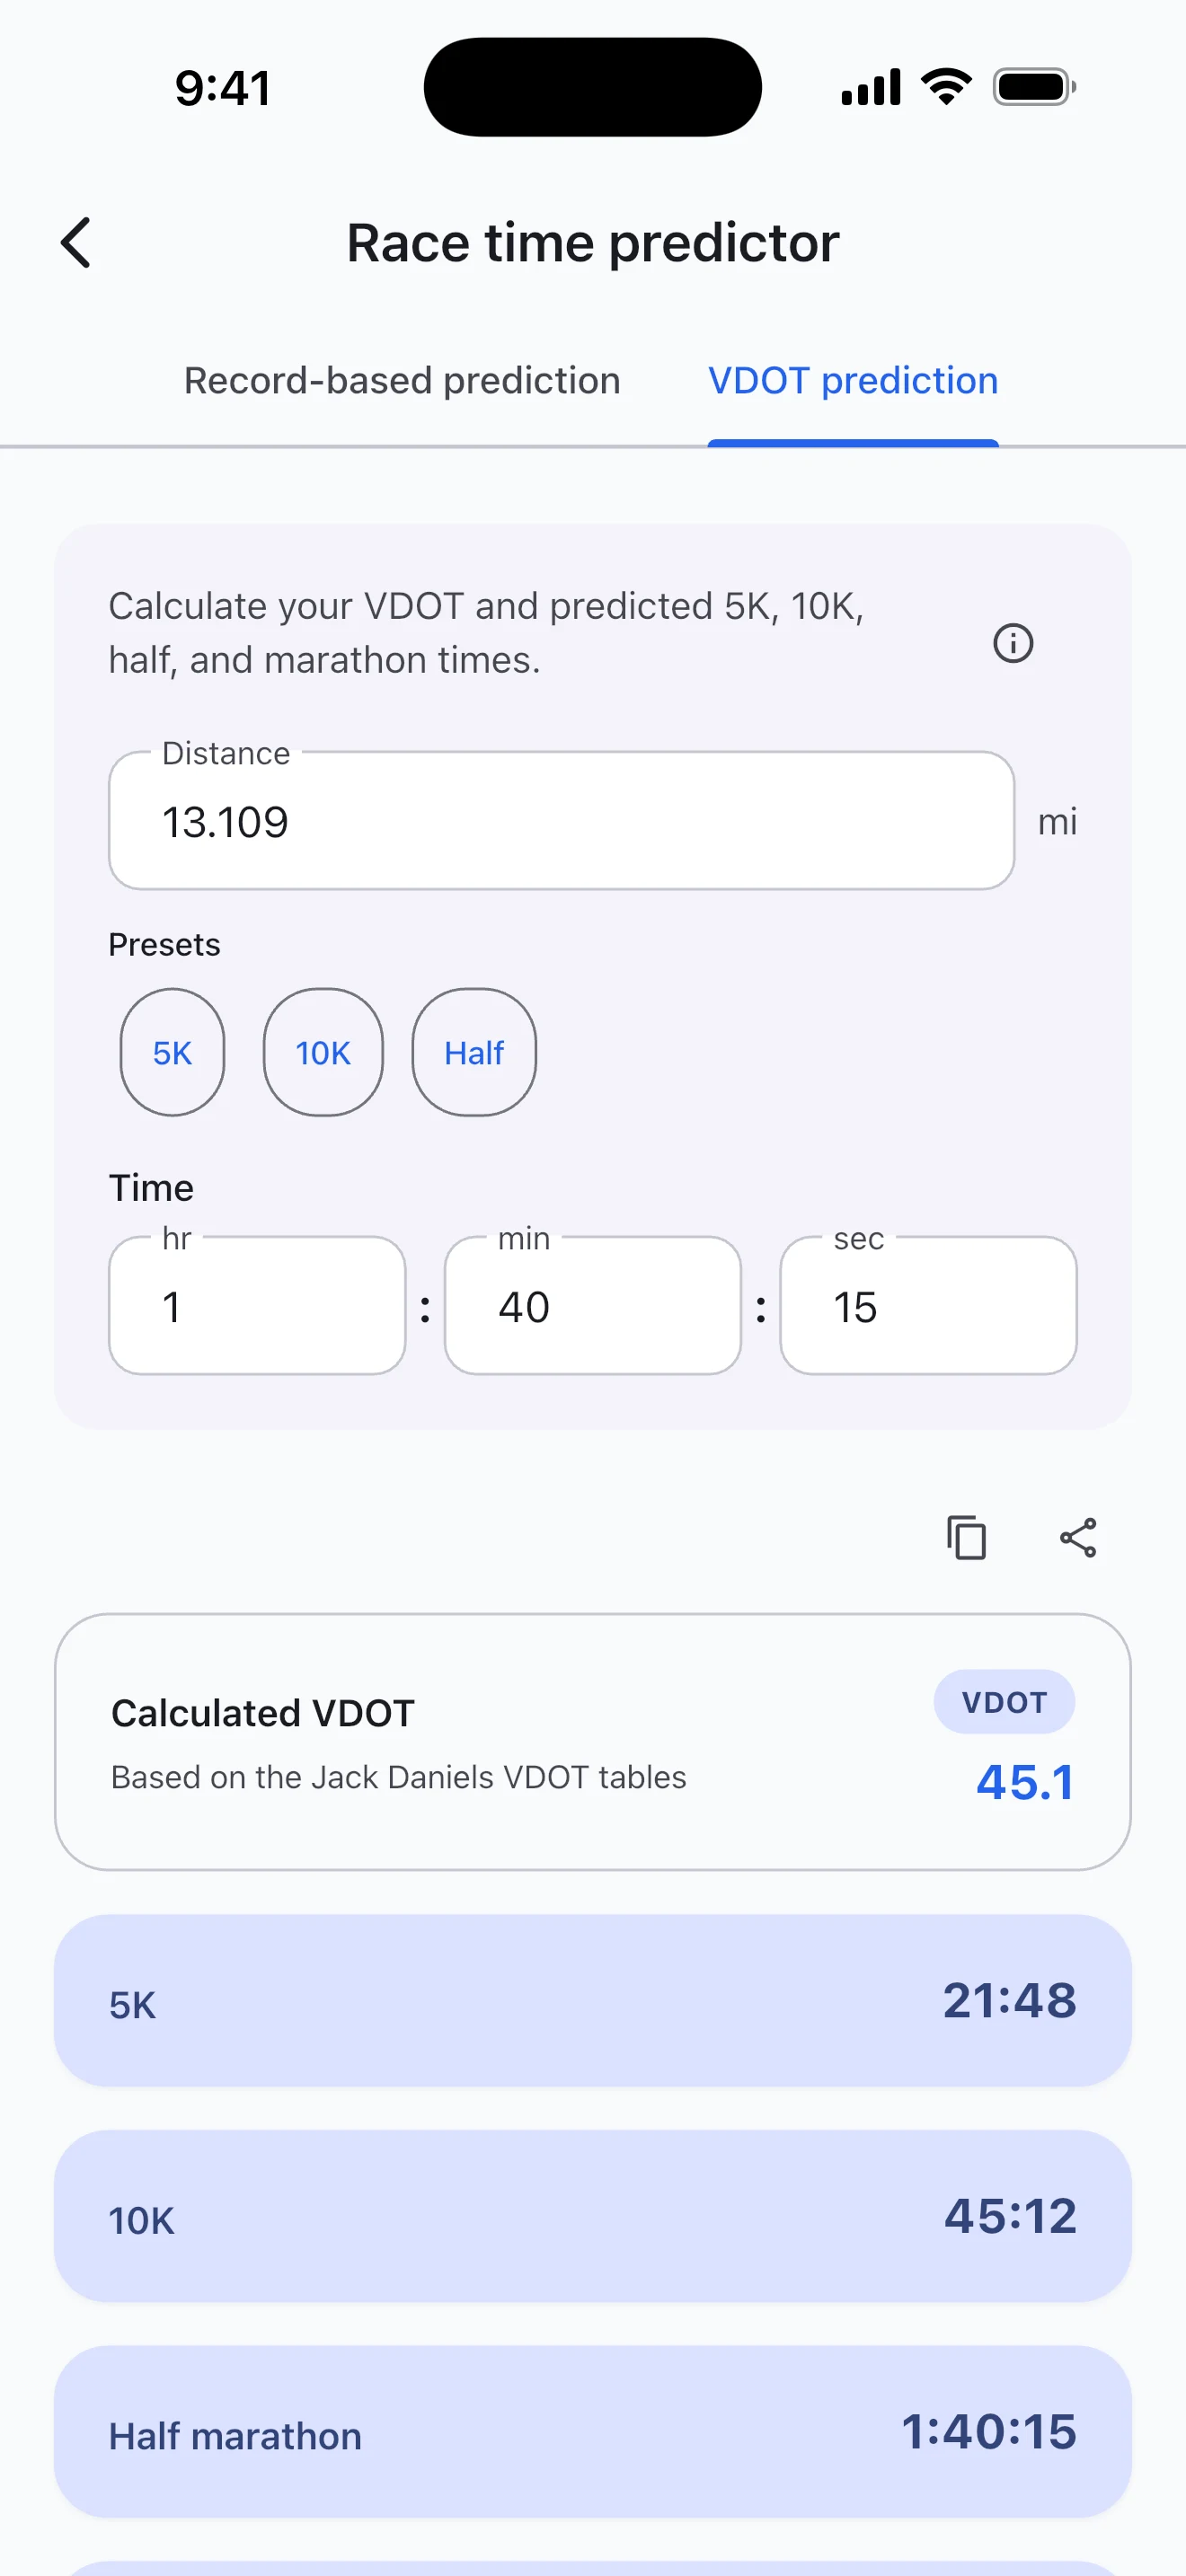Tap the battery status icon

click(x=1034, y=87)
